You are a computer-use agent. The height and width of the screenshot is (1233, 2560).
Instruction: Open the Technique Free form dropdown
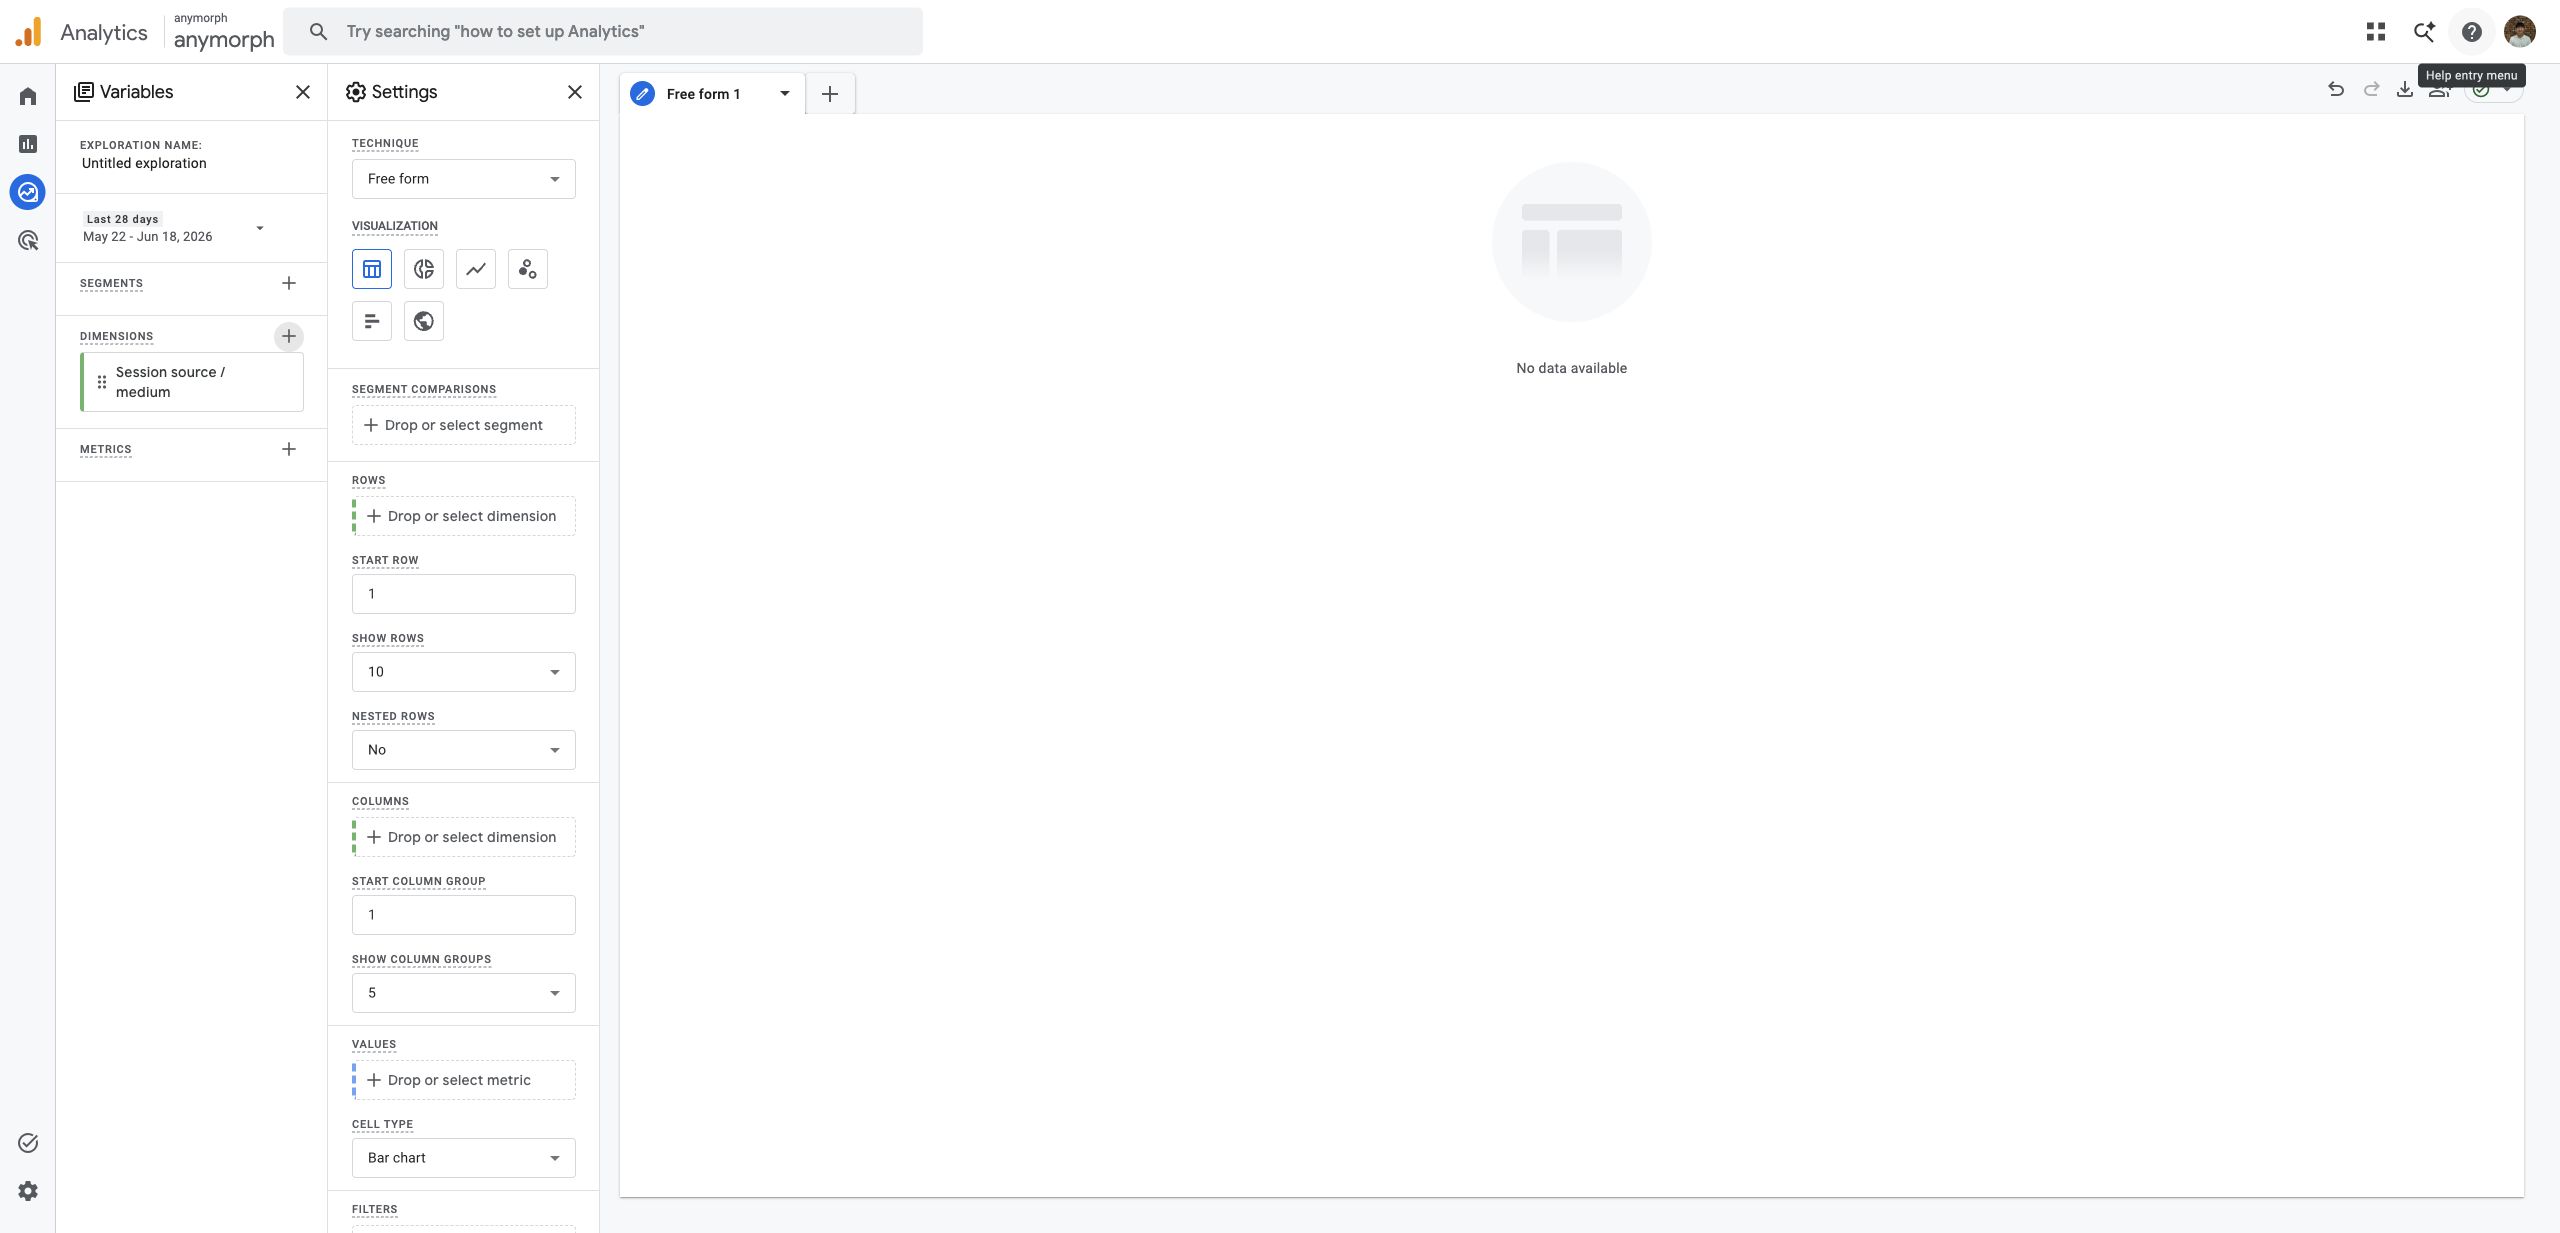tap(464, 179)
